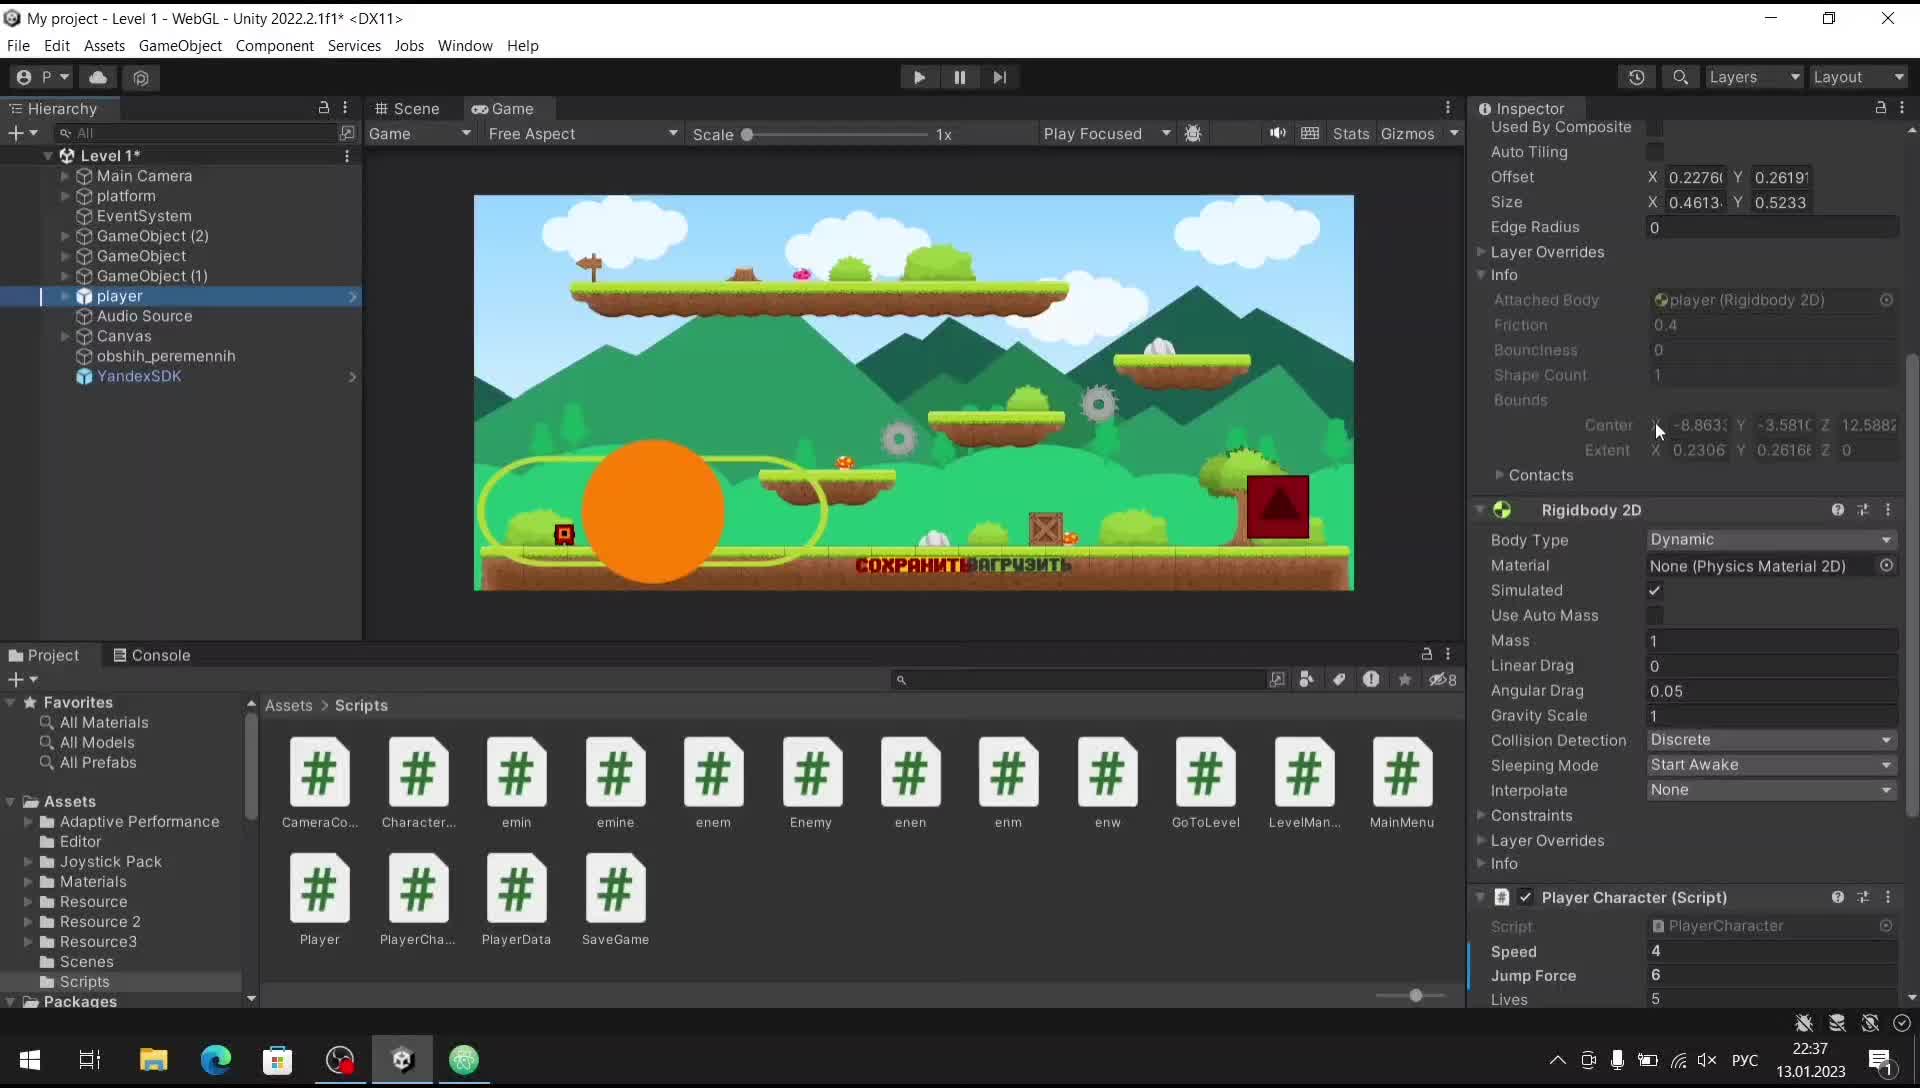Click the Pause button

pyautogui.click(x=959, y=77)
